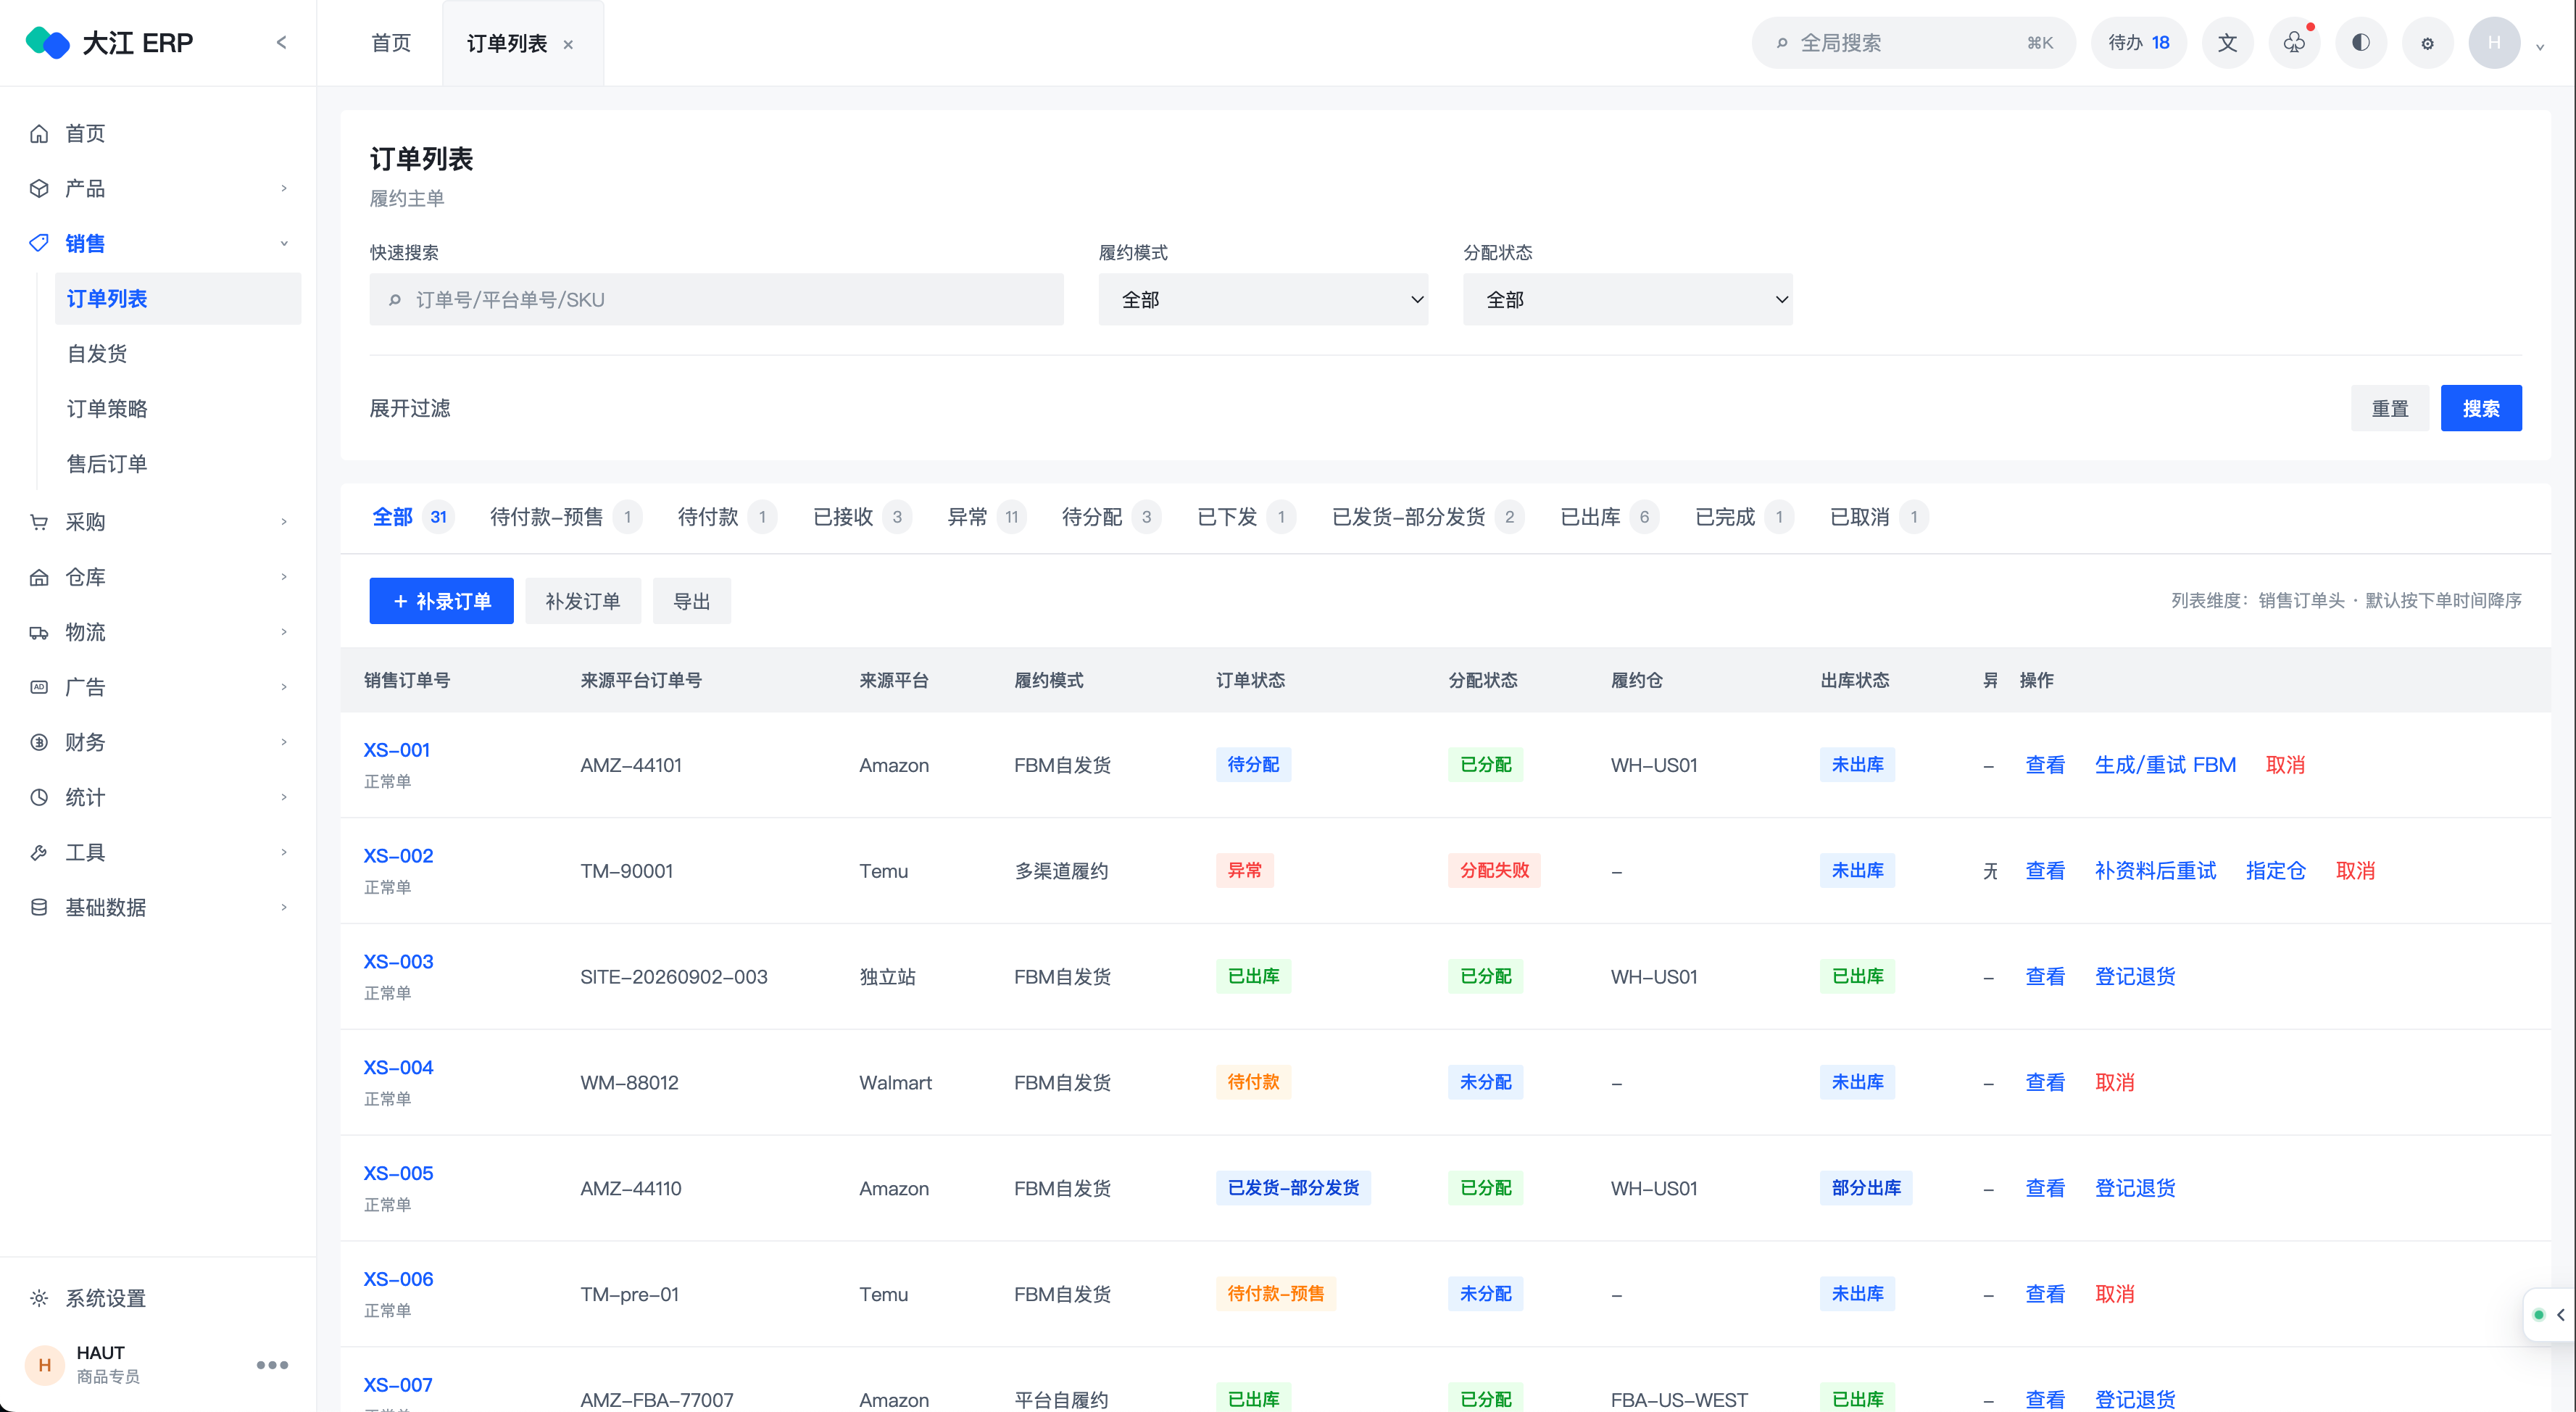Click 补资料后重试 for XS-002
This screenshot has width=2576, height=1412.
click(2156, 871)
